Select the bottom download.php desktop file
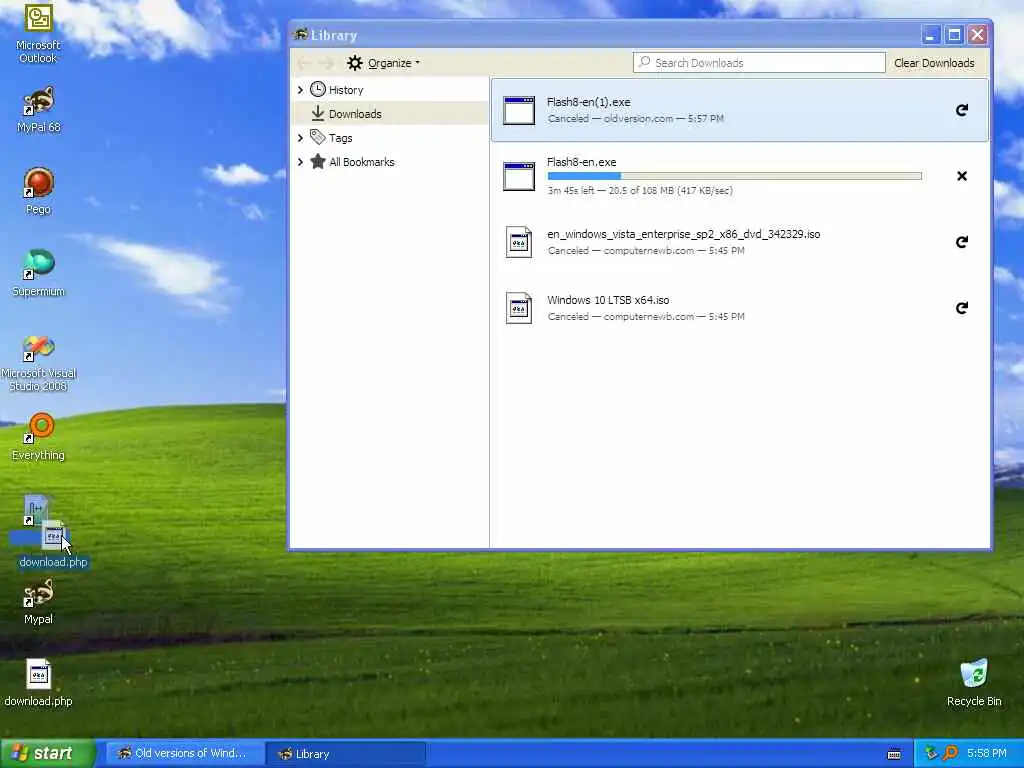 [38, 683]
